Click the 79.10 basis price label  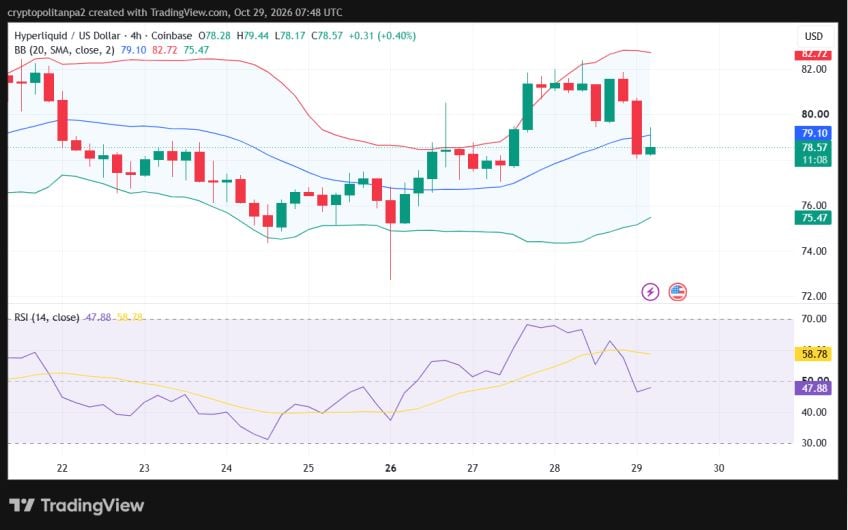813,133
